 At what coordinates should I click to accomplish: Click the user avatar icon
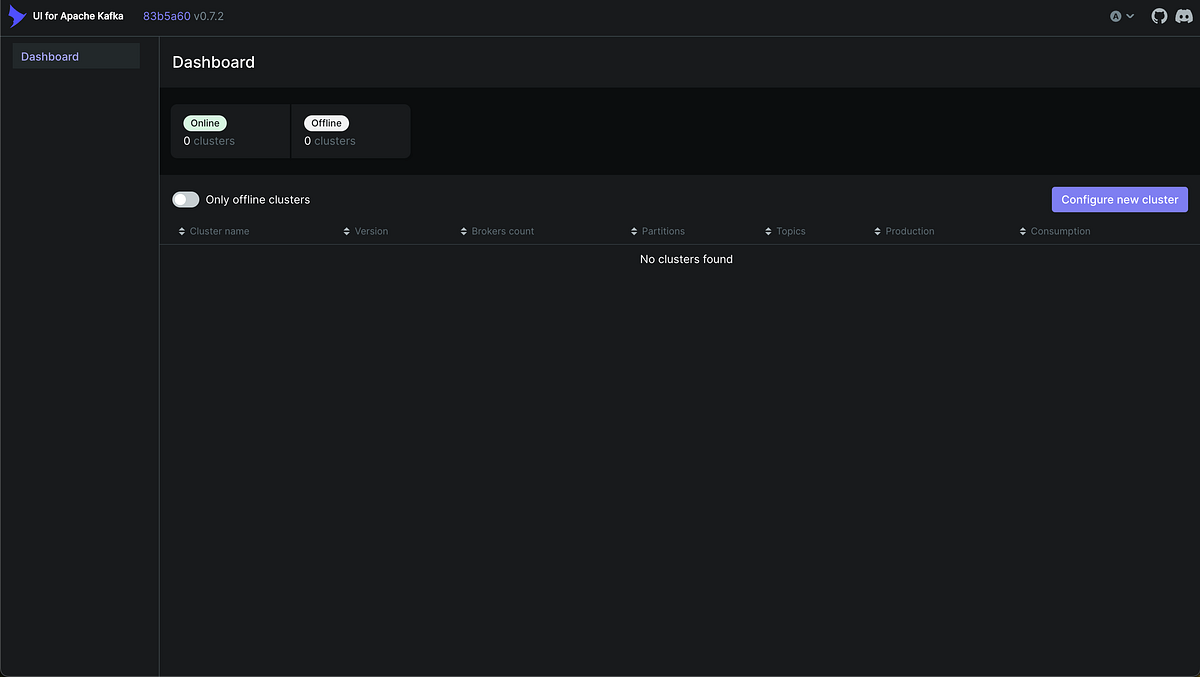(1115, 15)
